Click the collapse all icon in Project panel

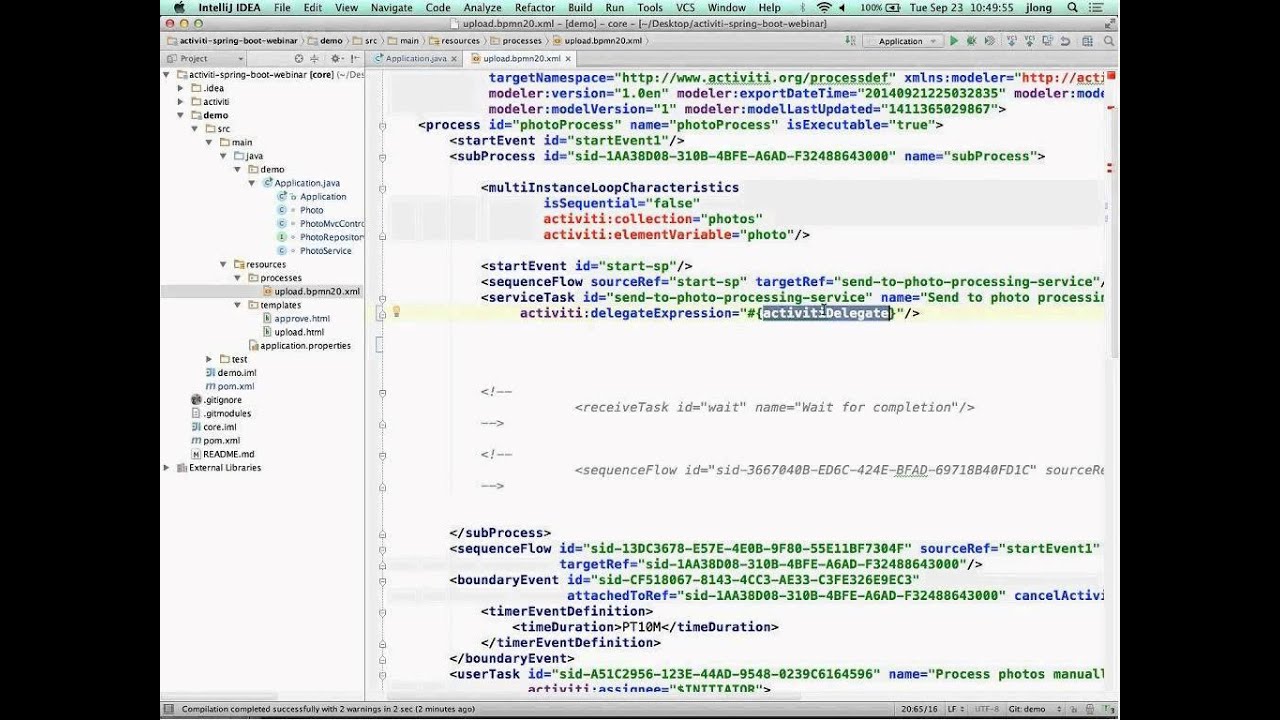click(315, 59)
